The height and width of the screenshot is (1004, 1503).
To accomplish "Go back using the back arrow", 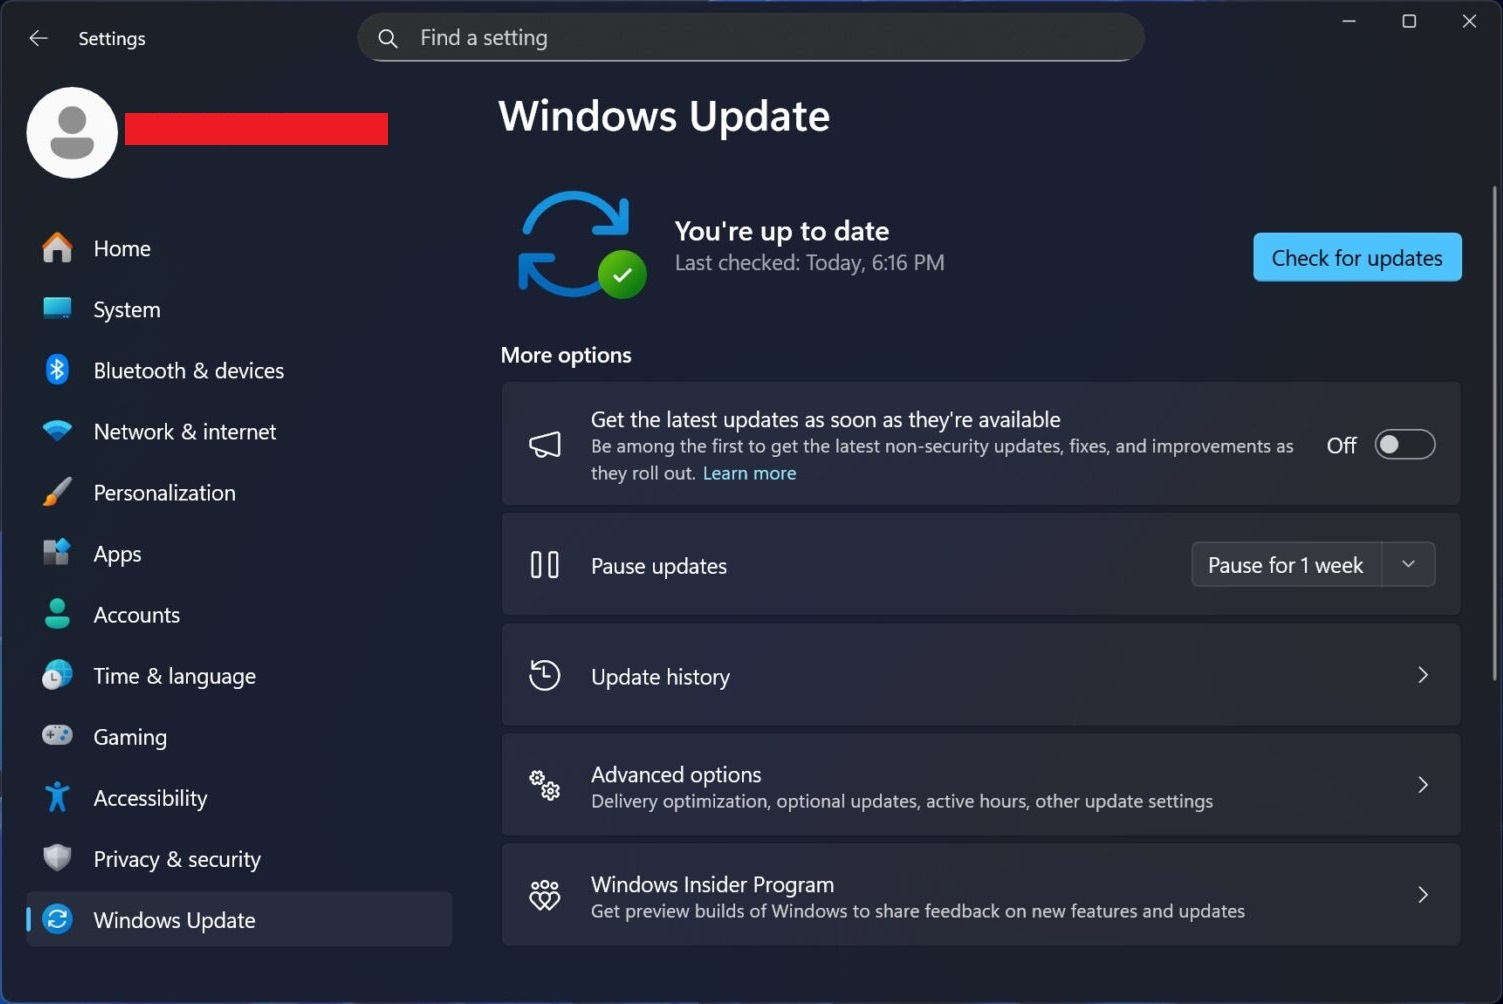I will coord(38,38).
